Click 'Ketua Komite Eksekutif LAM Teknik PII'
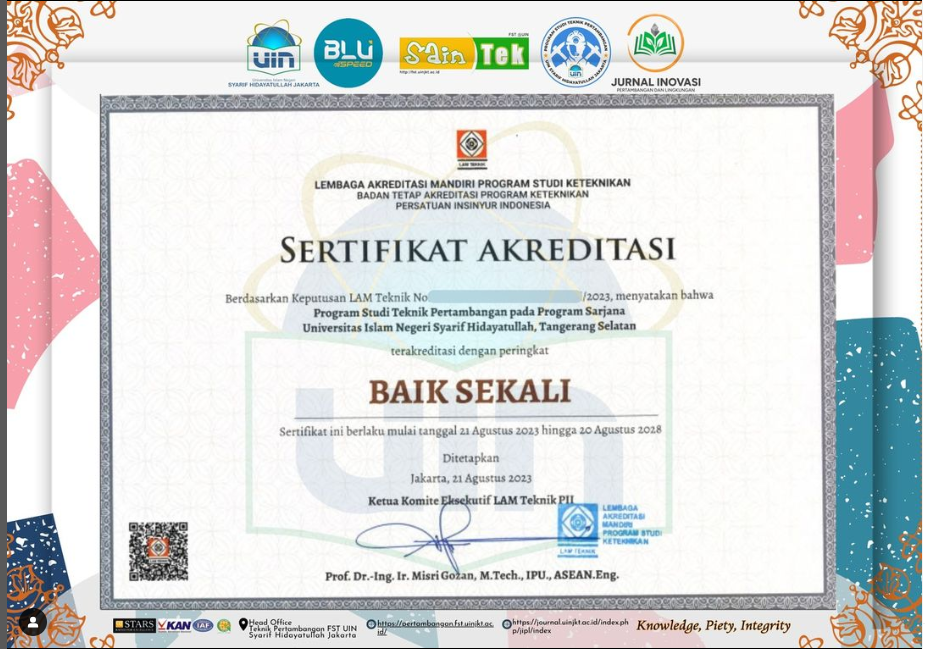Image resolution: width=925 pixels, height=649 pixels. 471,500
